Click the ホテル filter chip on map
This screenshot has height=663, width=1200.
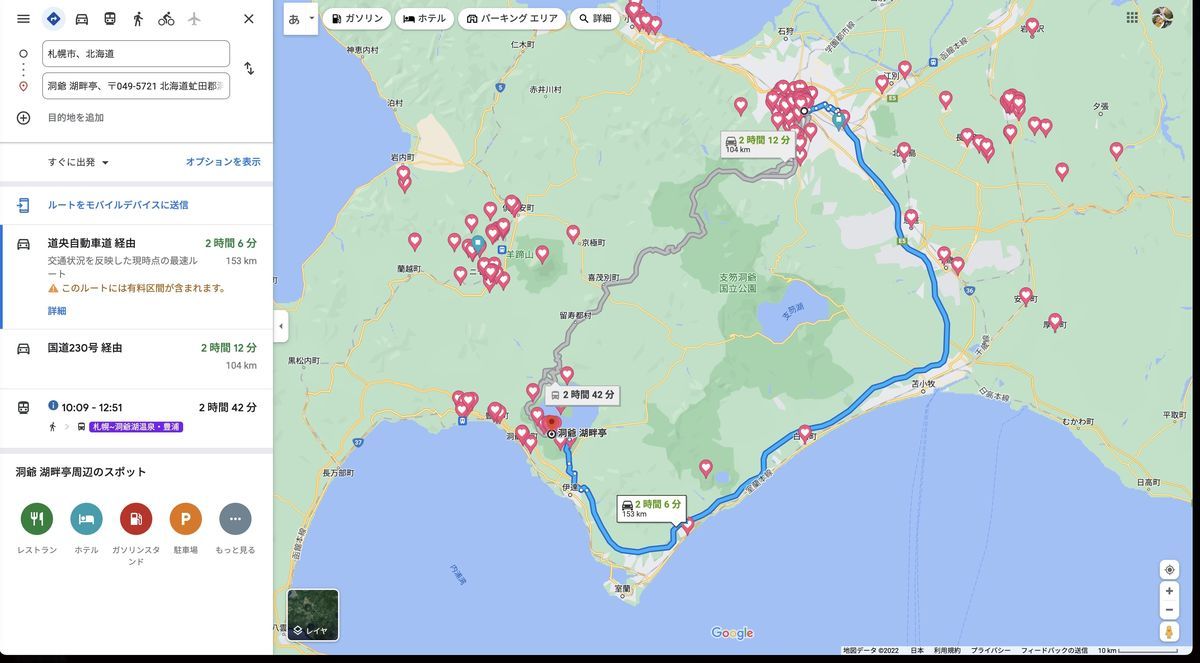click(424, 19)
